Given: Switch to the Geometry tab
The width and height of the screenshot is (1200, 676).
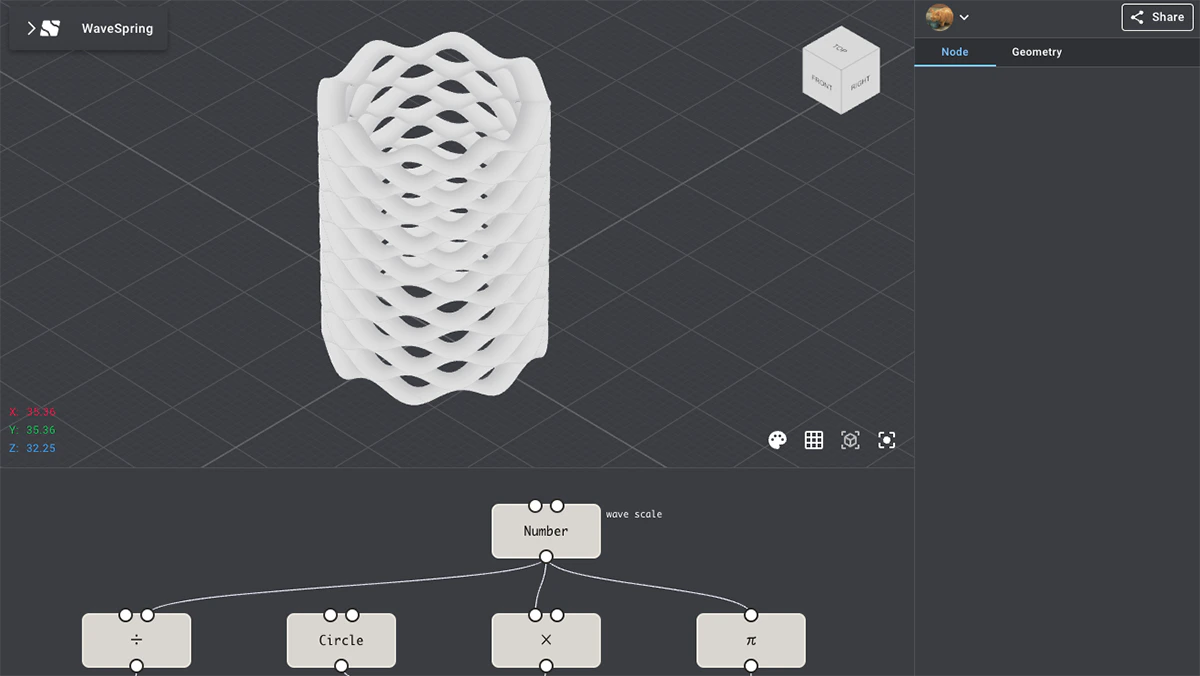Looking at the screenshot, I should pyautogui.click(x=1037, y=52).
